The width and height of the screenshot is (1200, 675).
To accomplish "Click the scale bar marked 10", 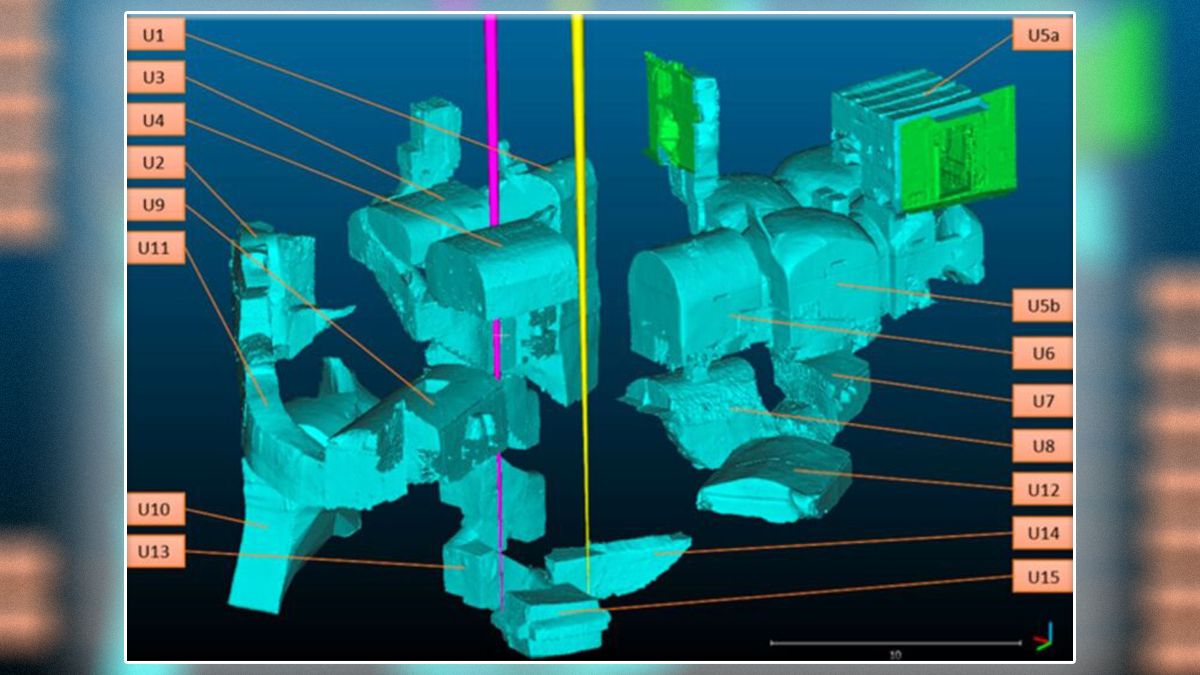I will [894, 645].
